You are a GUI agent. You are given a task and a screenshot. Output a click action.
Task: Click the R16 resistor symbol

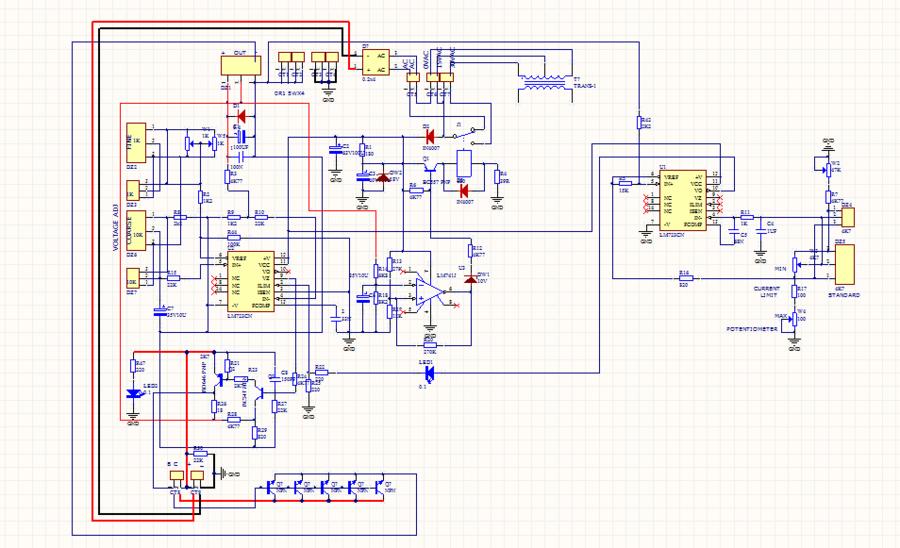pos(684,279)
